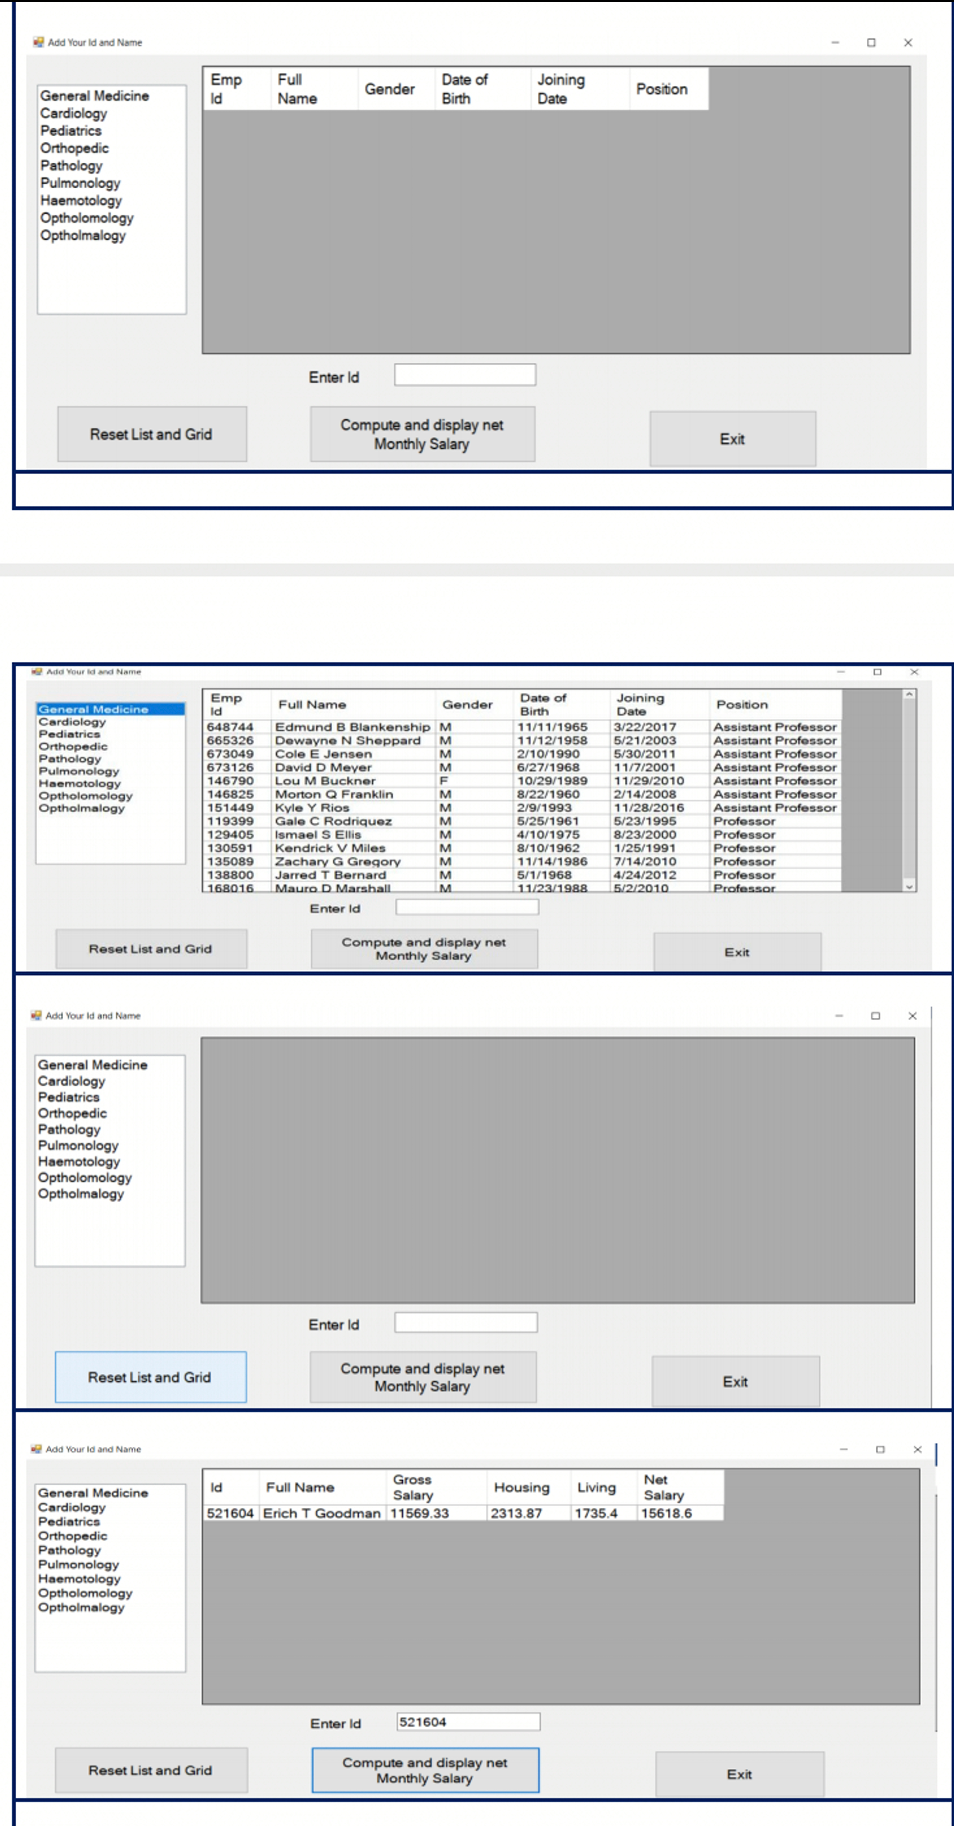954x1826 pixels.
Task: Click the Kendrick V Miles name cell
Action: coord(353,848)
